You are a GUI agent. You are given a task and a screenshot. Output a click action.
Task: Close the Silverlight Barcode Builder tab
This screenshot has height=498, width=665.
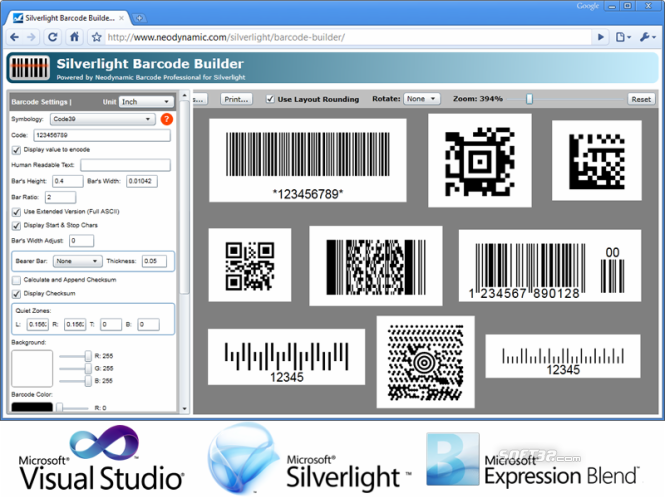[121, 18]
